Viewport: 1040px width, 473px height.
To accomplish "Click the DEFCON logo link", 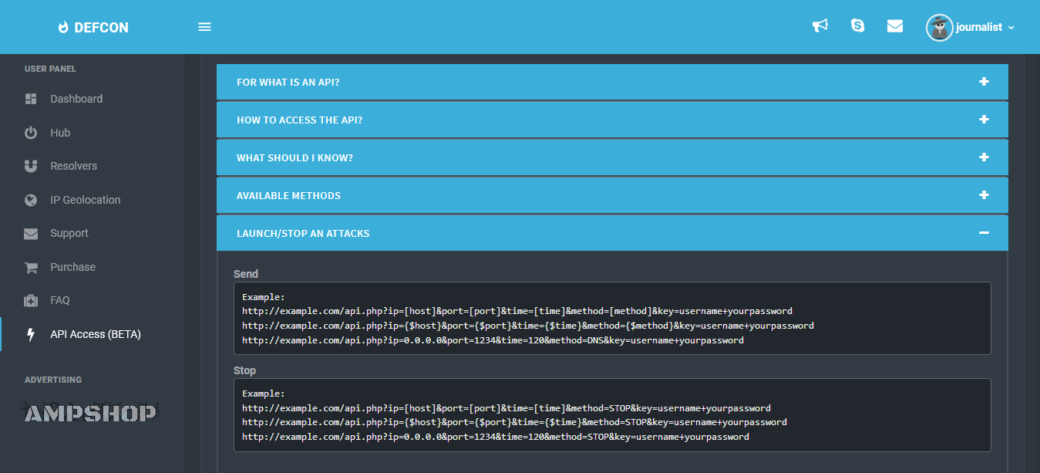I will click(92, 27).
